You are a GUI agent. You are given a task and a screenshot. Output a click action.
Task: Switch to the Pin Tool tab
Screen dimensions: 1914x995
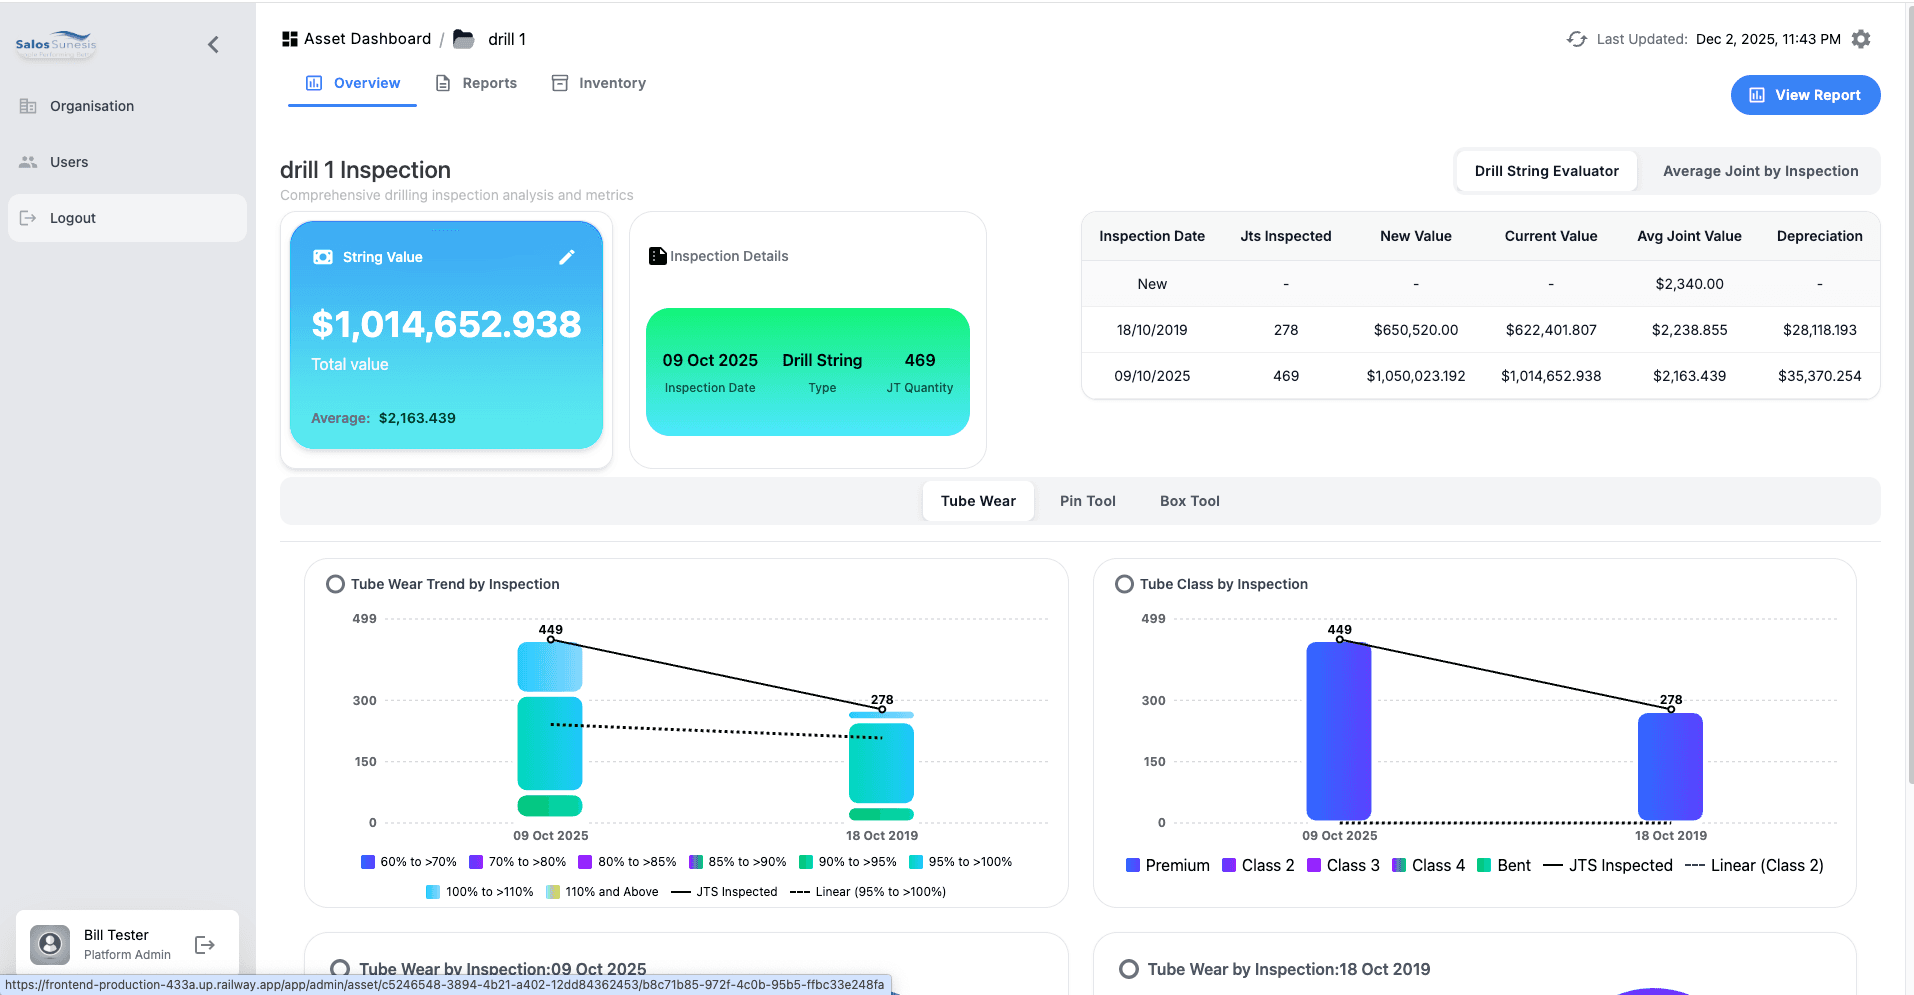[x=1087, y=501]
